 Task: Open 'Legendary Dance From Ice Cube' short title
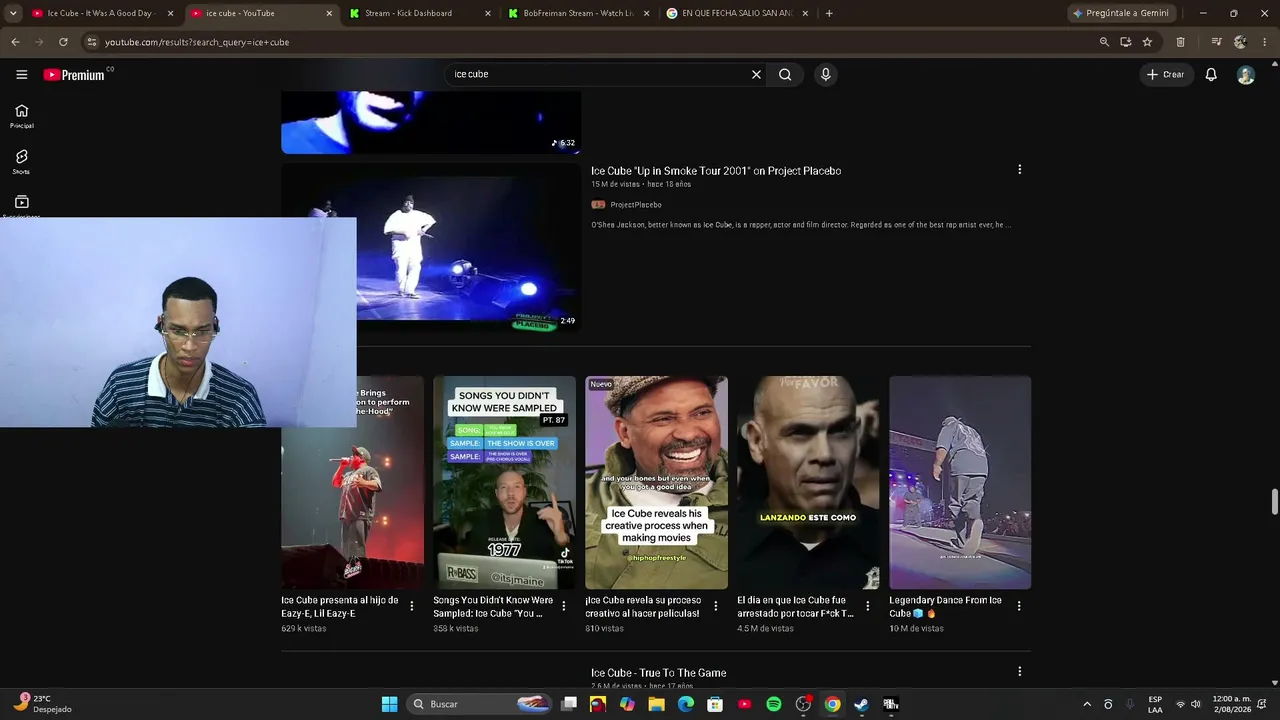coord(945,607)
